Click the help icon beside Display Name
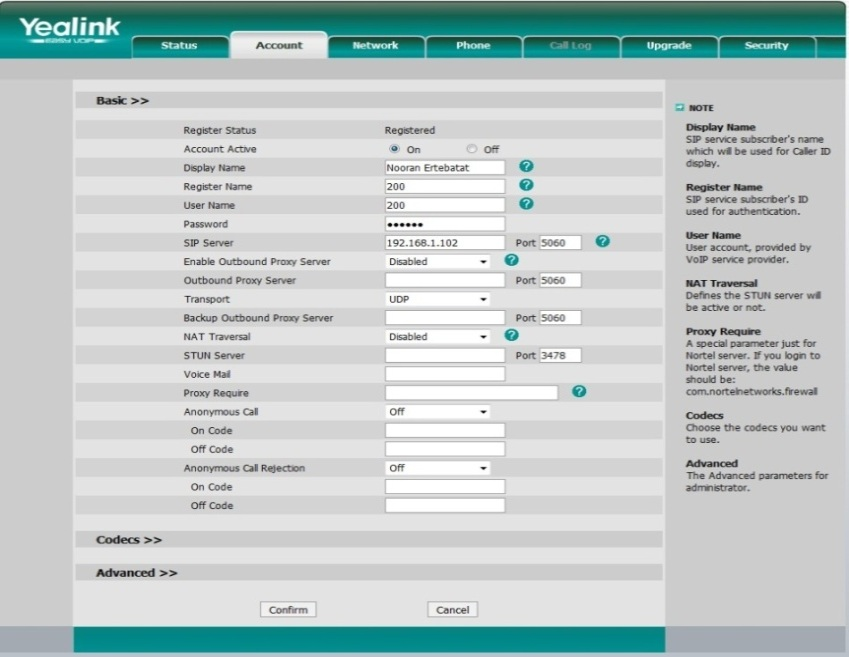849x657 pixels. pos(526,166)
